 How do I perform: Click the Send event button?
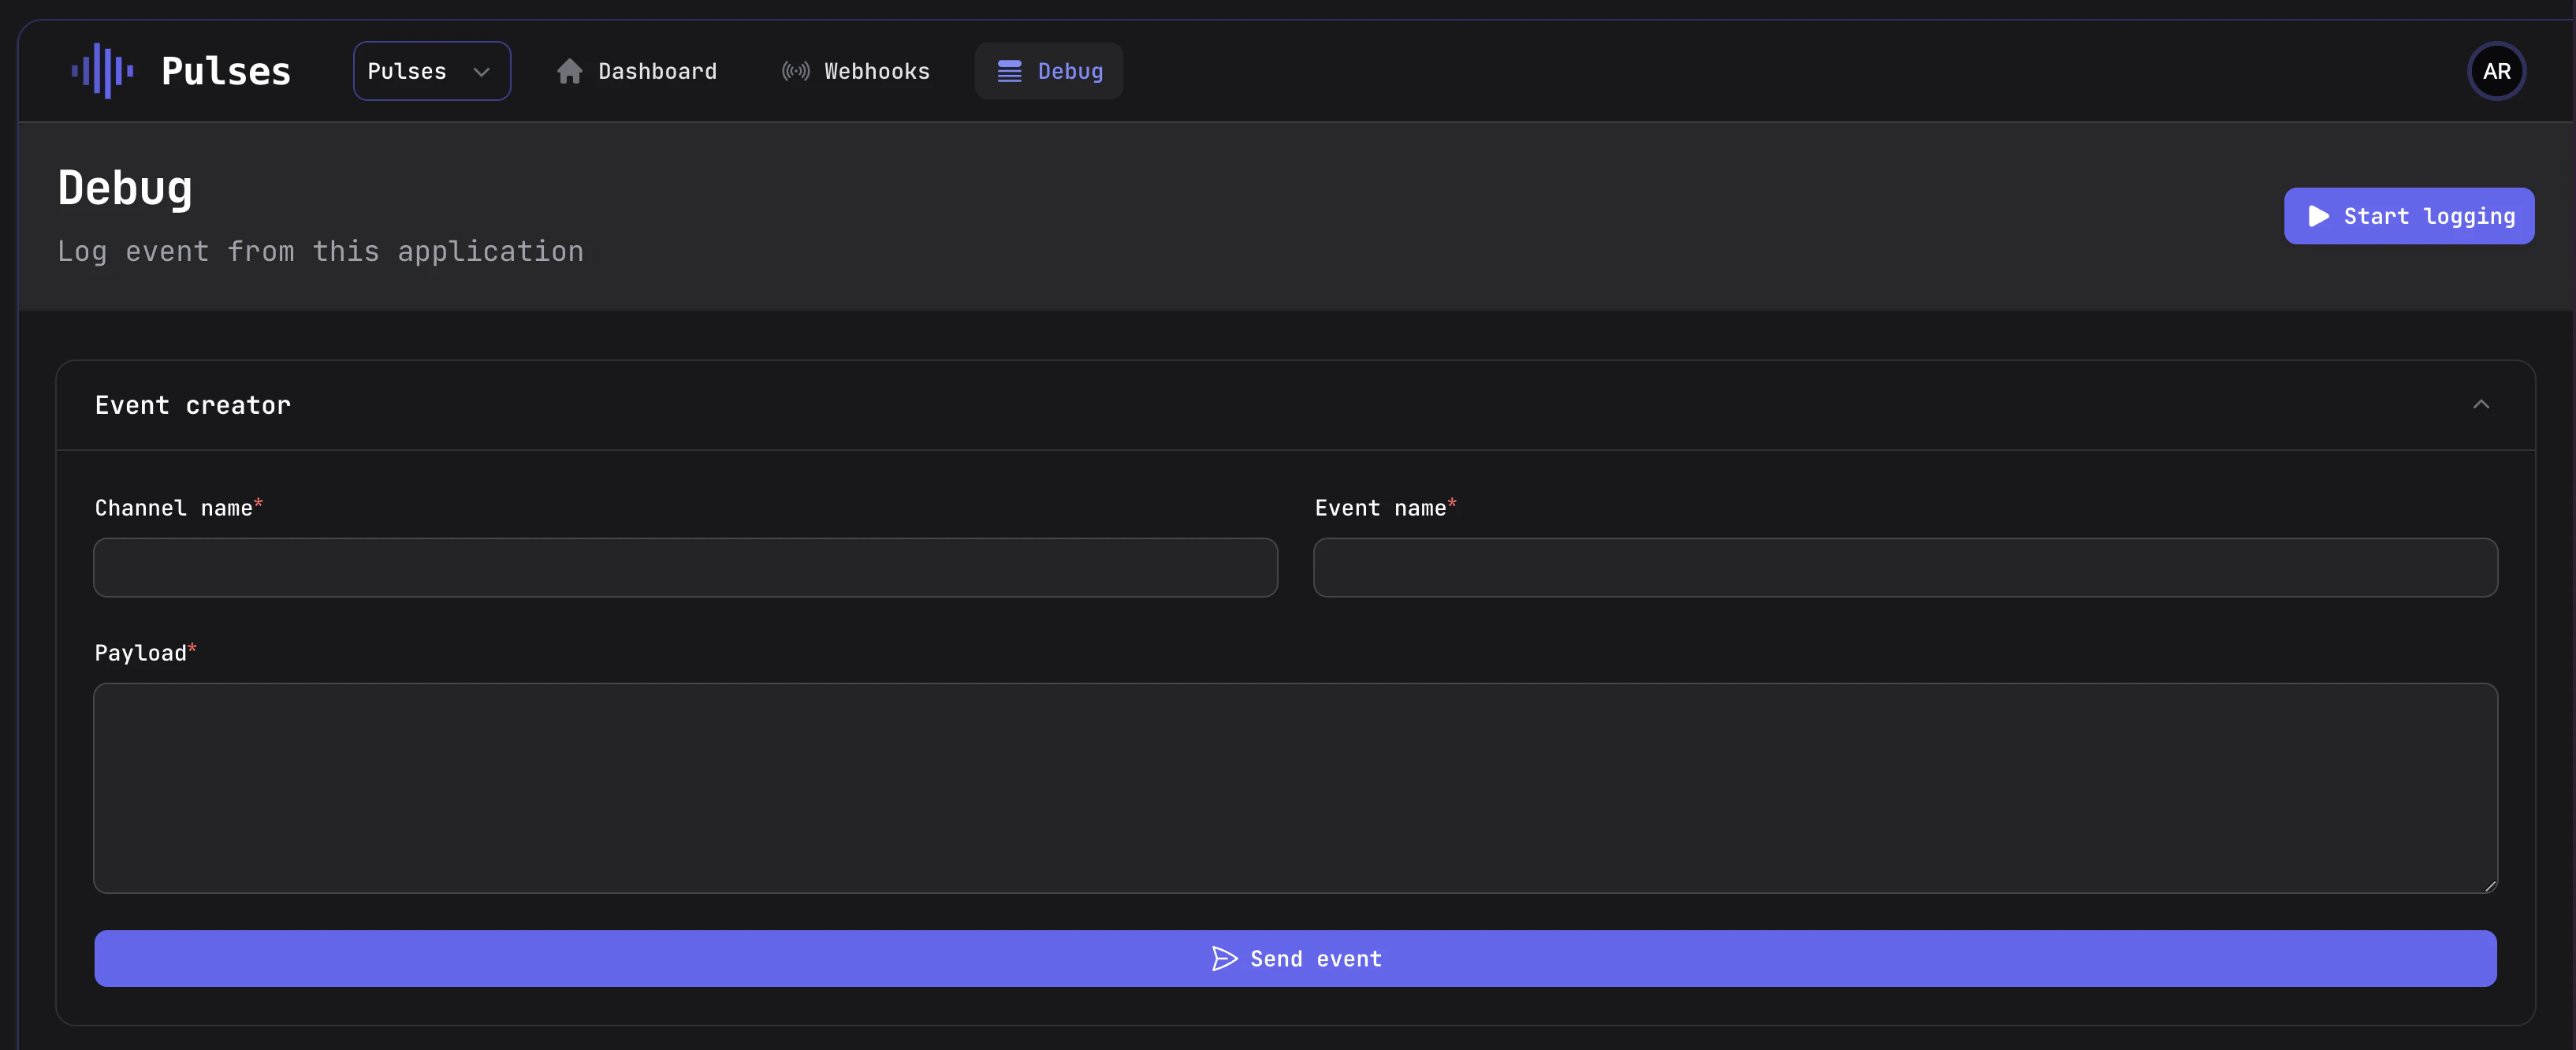tap(1295, 959)
